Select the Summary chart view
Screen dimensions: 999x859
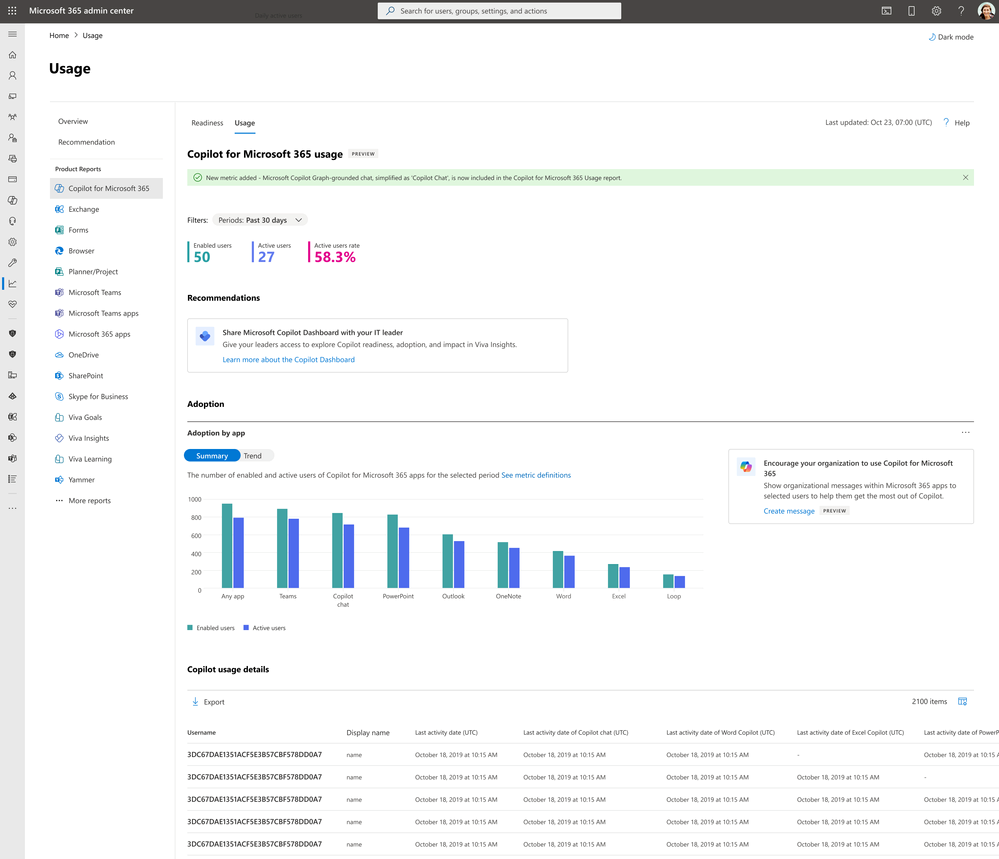click(x=212, y=456)
